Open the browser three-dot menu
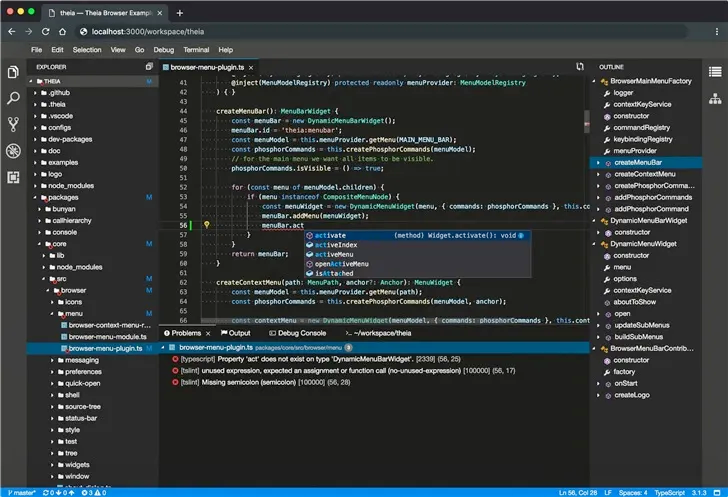 tap(717, 32)
